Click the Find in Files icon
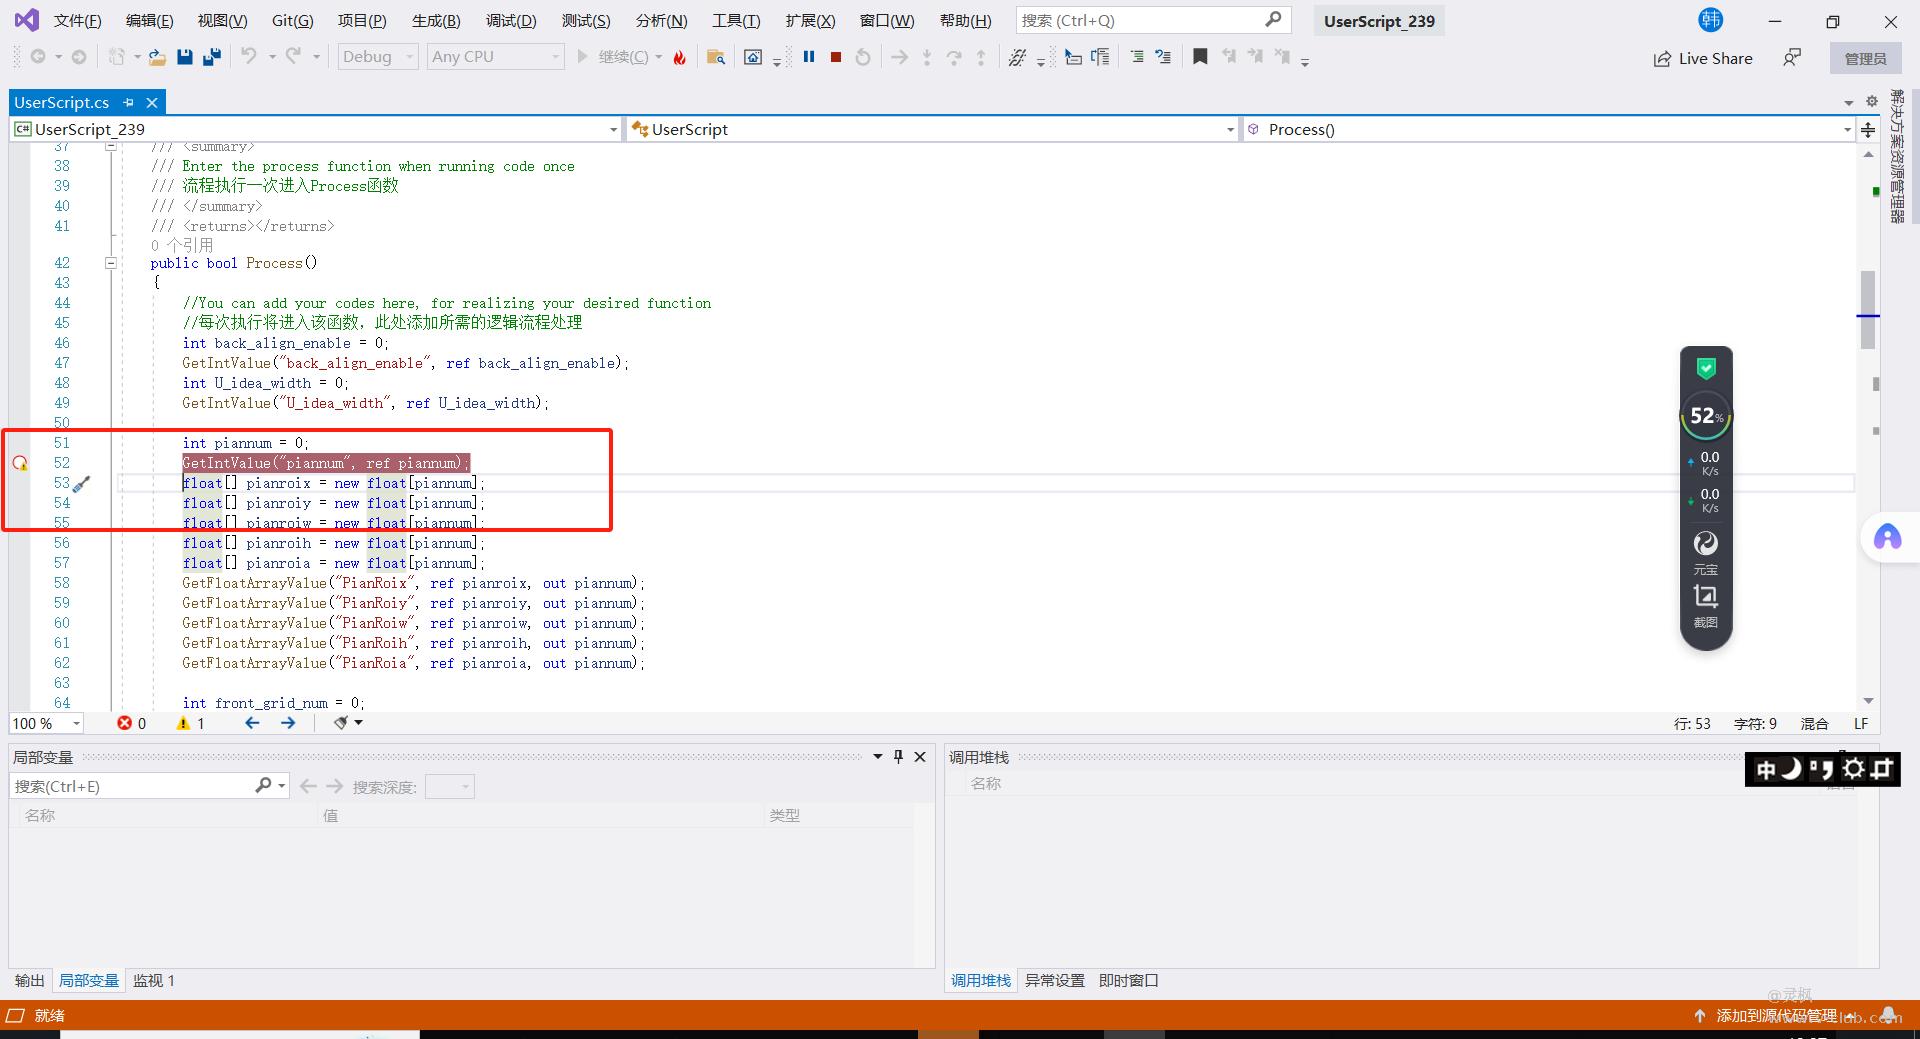Image resolution: width=1920 pixels, height=1039 pixels. click(715, 57)
